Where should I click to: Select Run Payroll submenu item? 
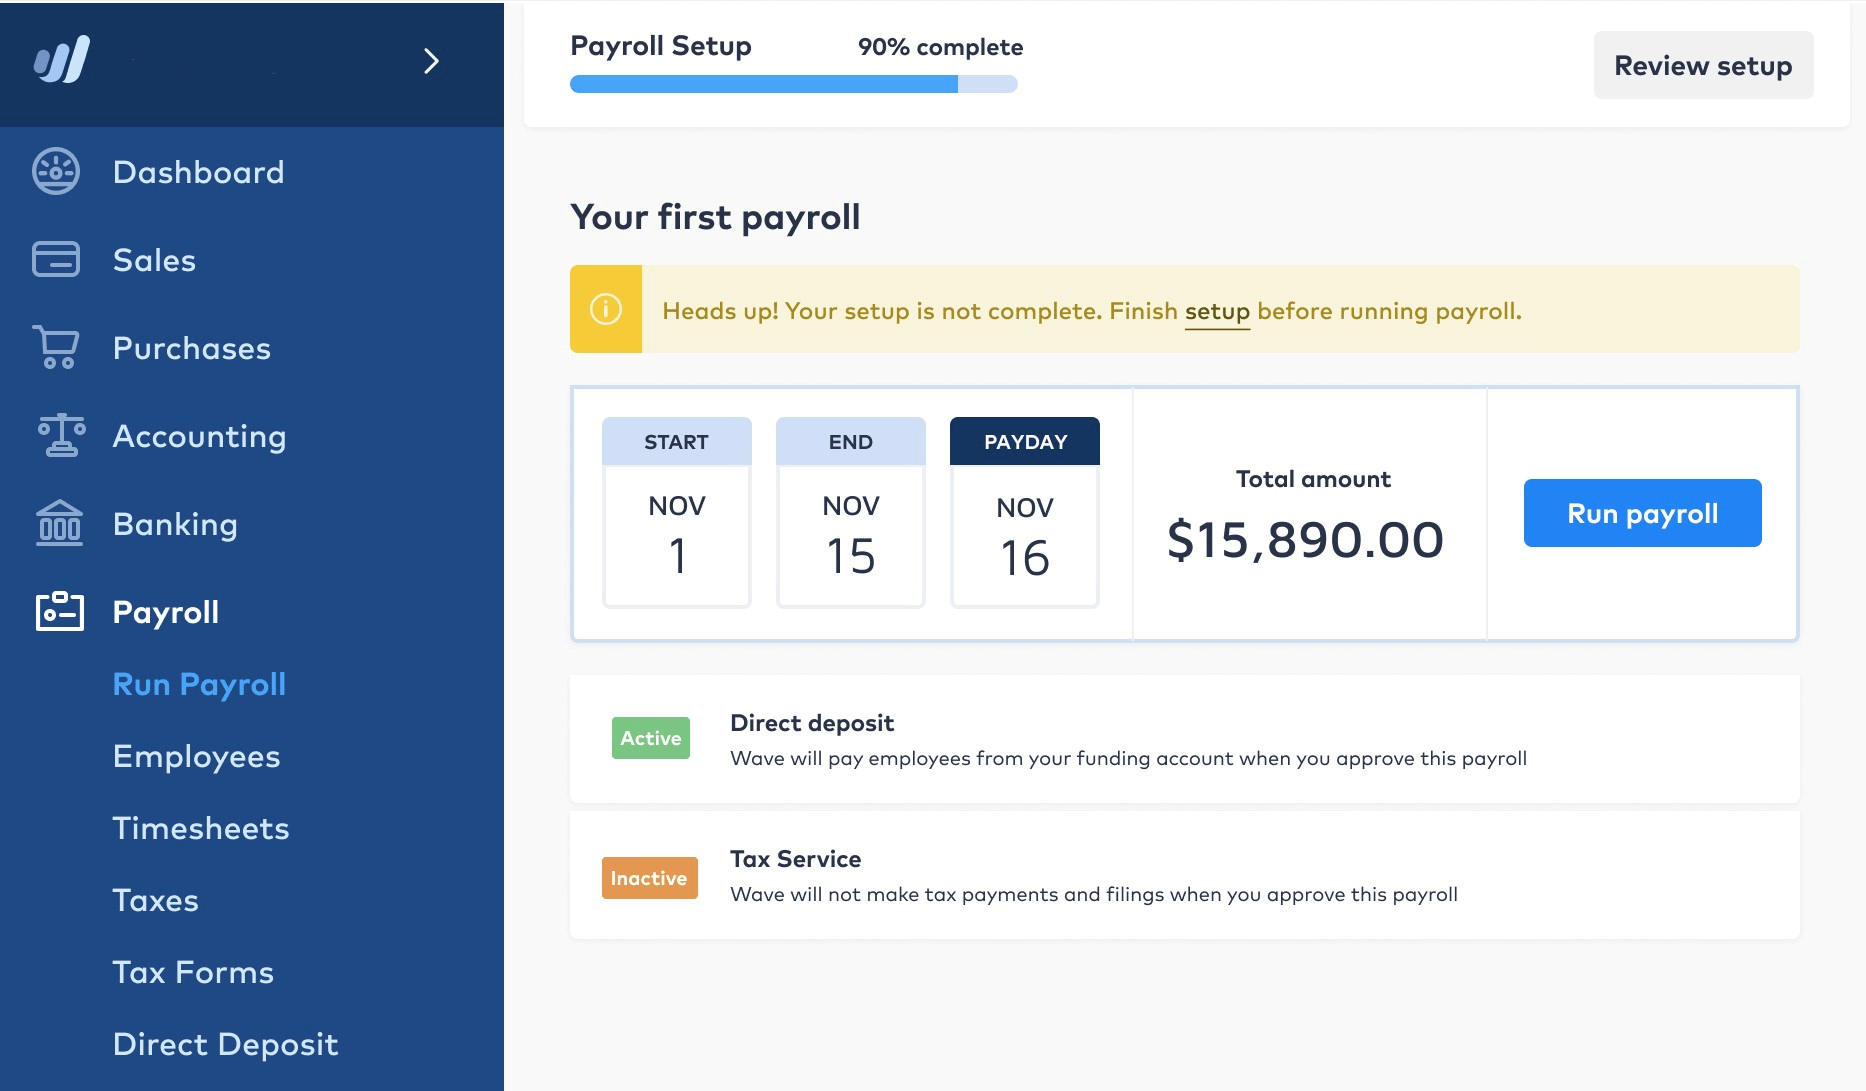[x=200, y=684]
